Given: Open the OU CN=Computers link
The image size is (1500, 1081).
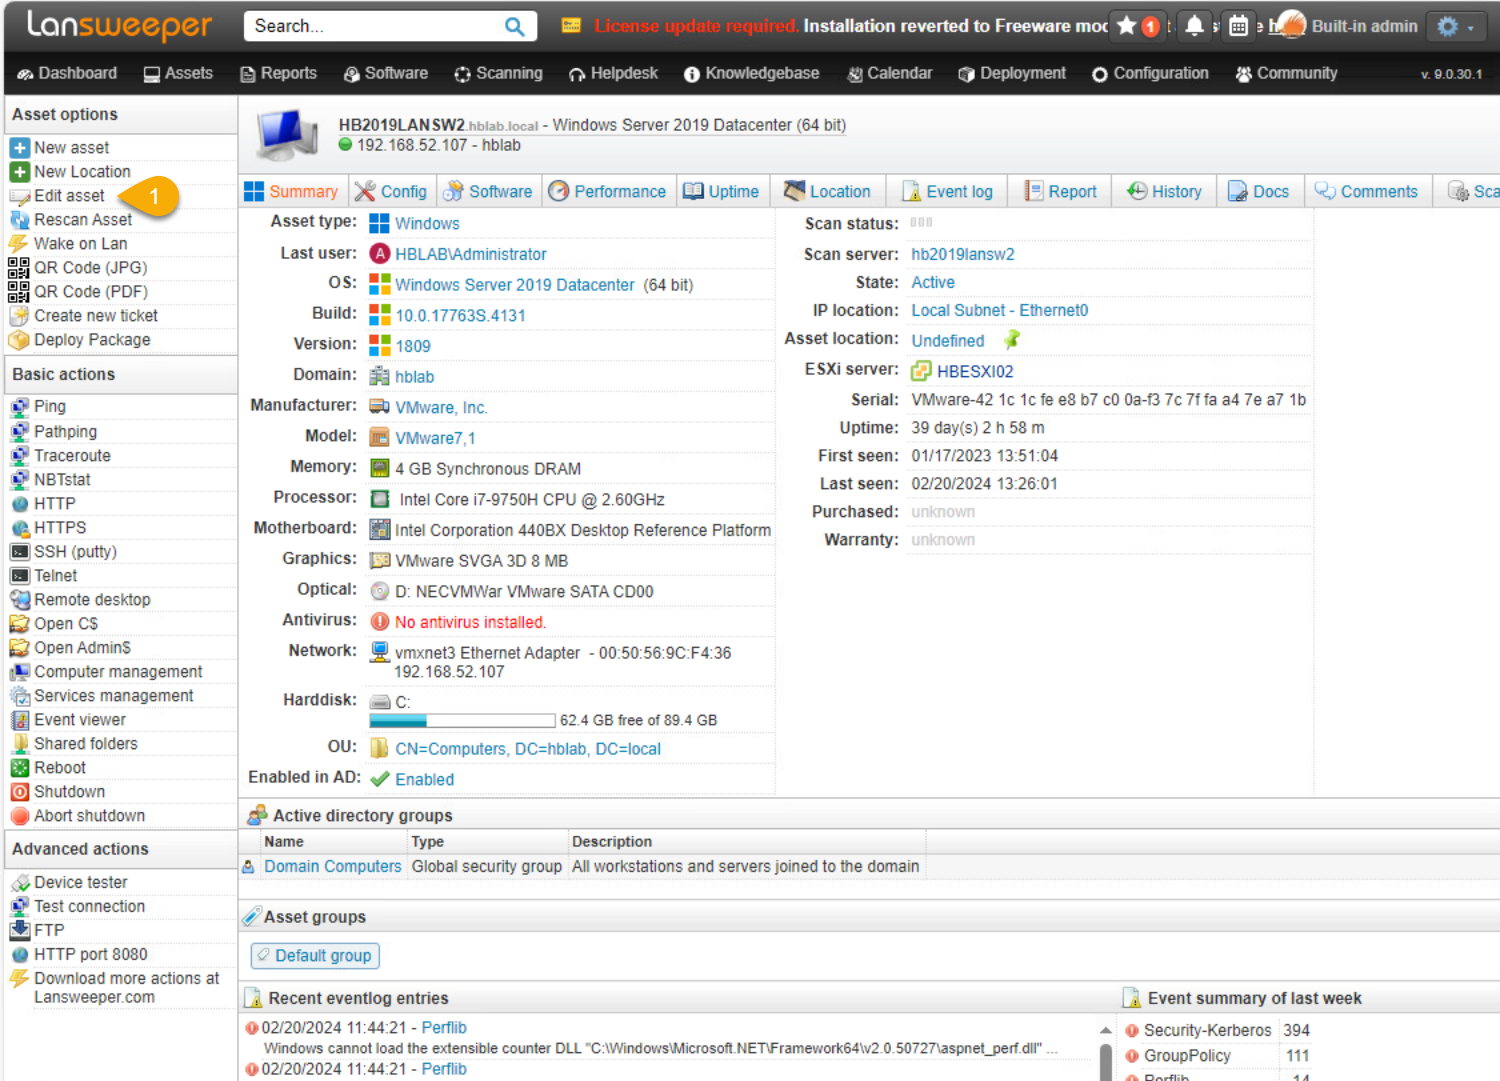Looking at the screenshot, I should (528, 749).
